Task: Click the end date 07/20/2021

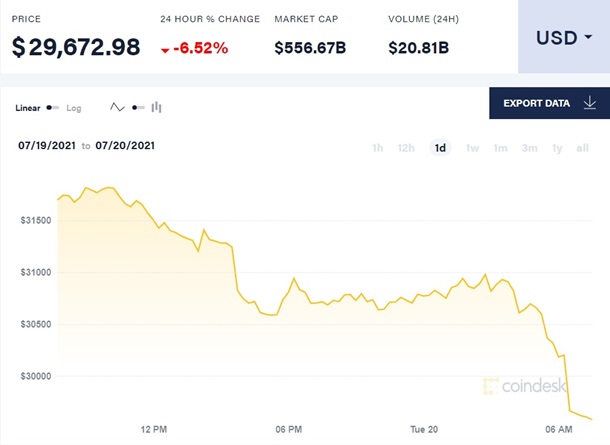Action: pos(125,146)
